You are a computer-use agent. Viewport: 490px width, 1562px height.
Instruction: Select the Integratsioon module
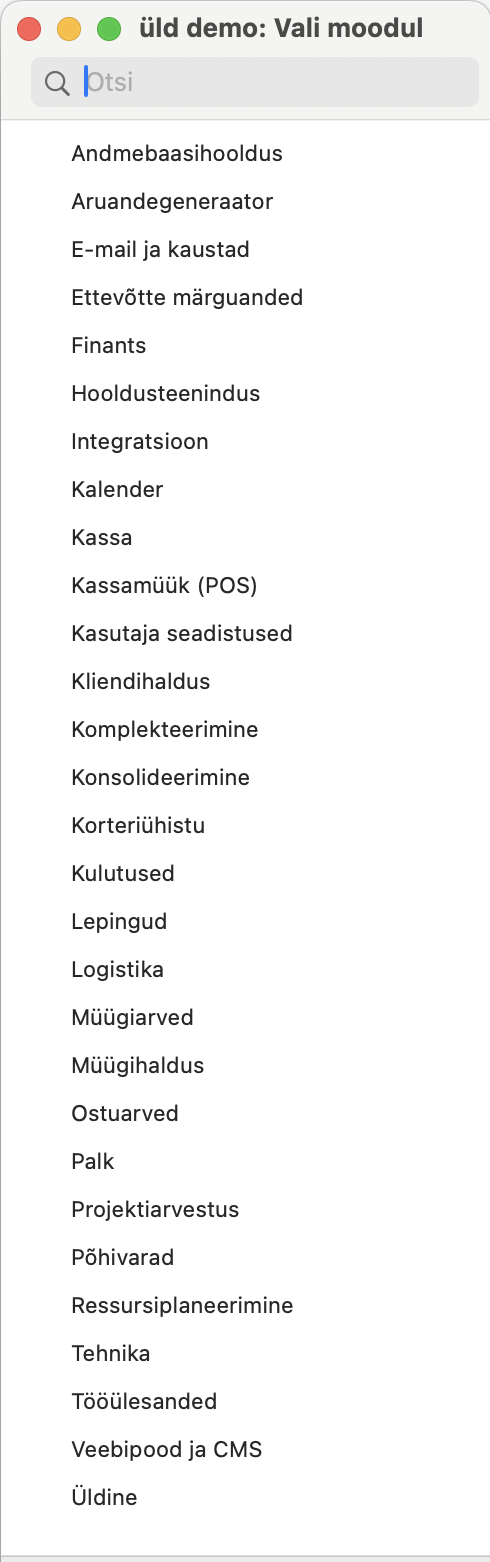[x=140, y=442]
